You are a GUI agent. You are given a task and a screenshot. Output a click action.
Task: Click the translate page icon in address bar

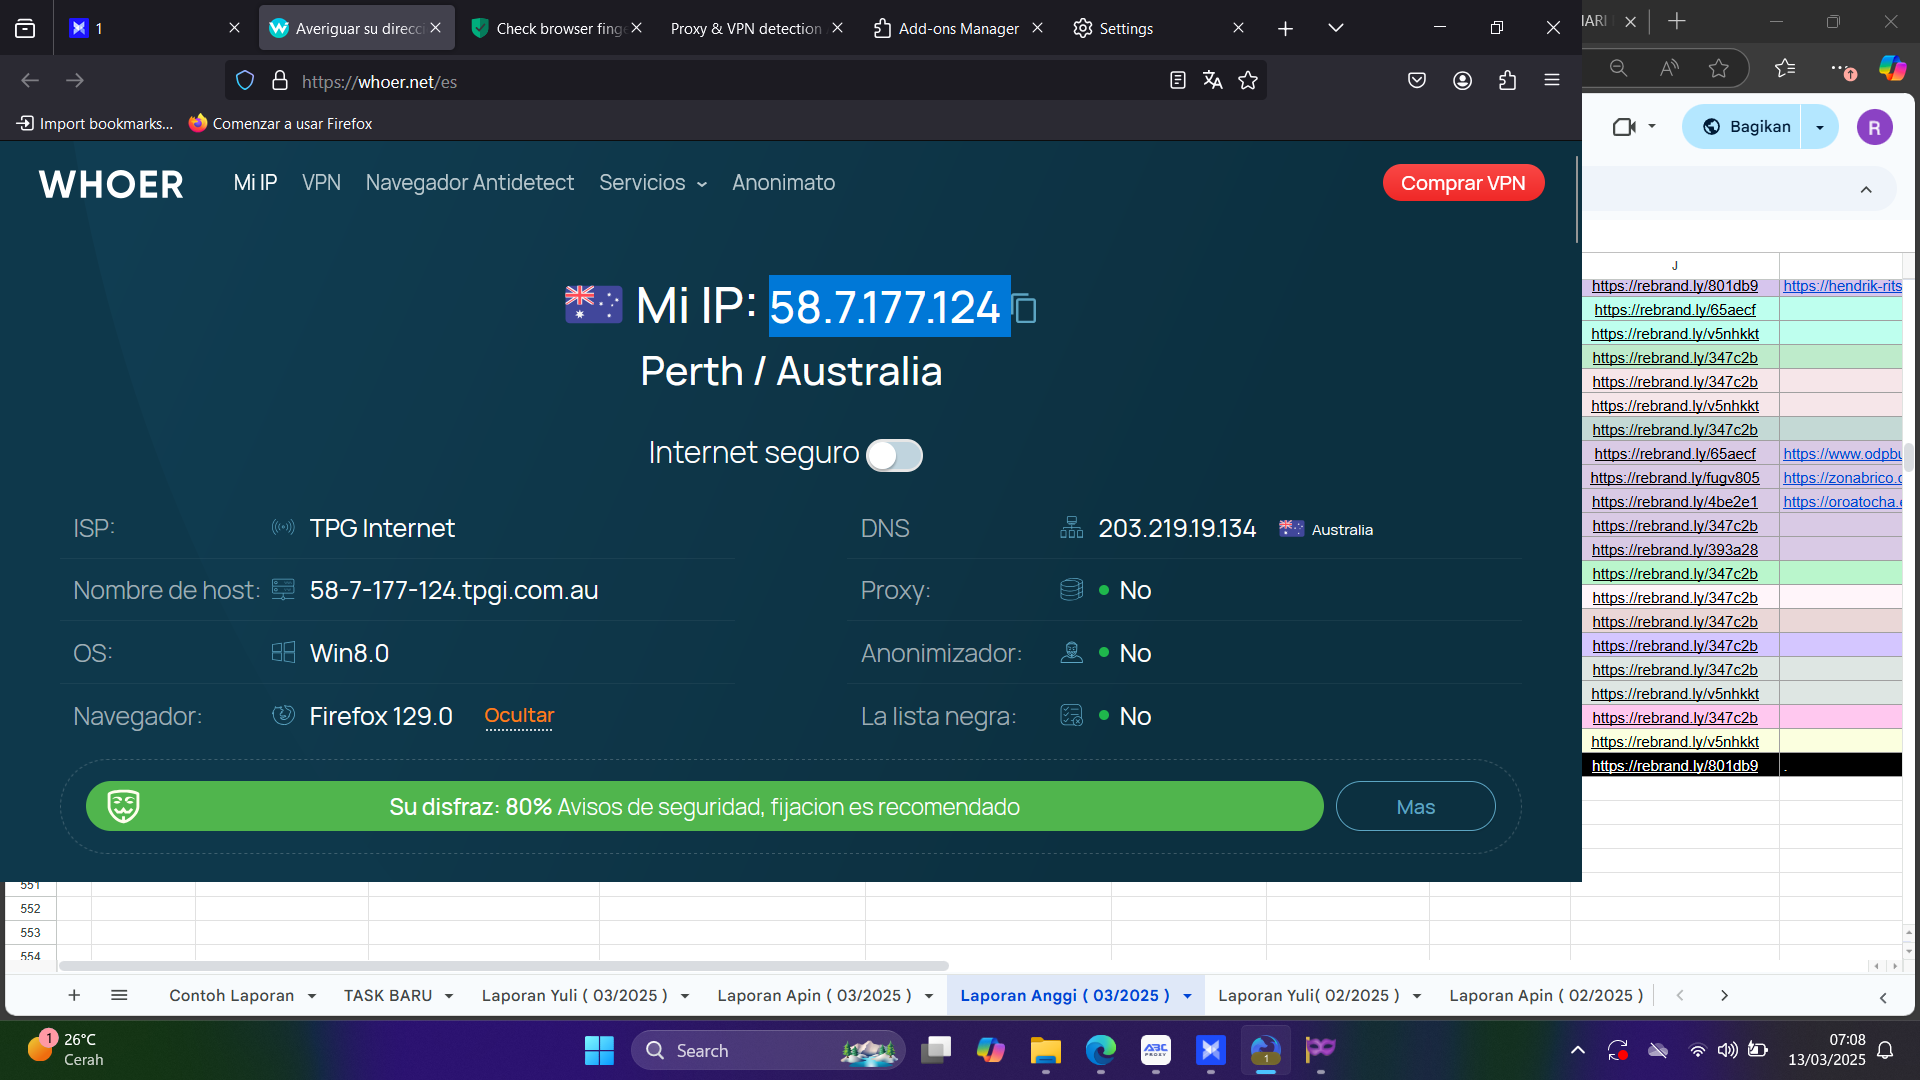[1213, 81]
